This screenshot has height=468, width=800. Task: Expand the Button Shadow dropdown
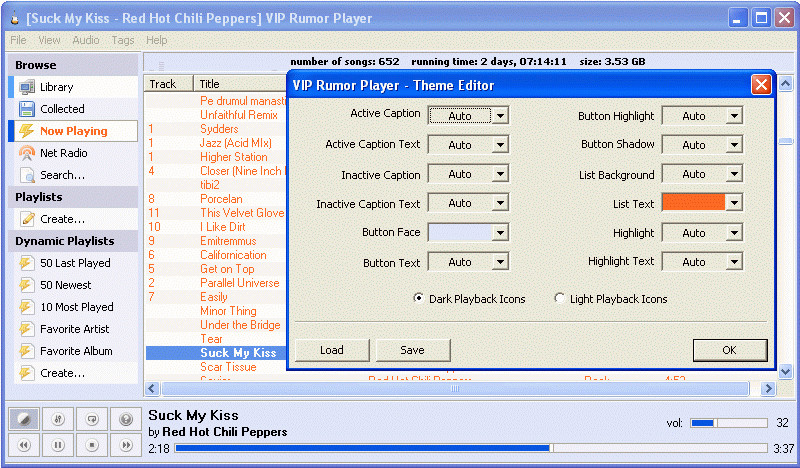coord(734,145)
